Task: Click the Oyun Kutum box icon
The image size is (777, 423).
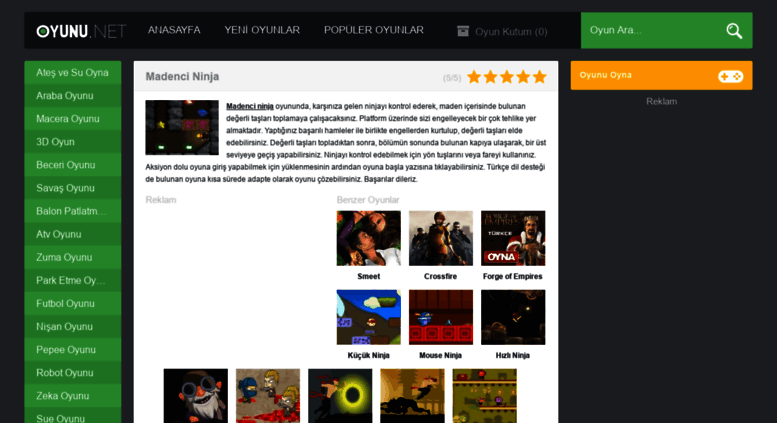Action: click(463, 31)
